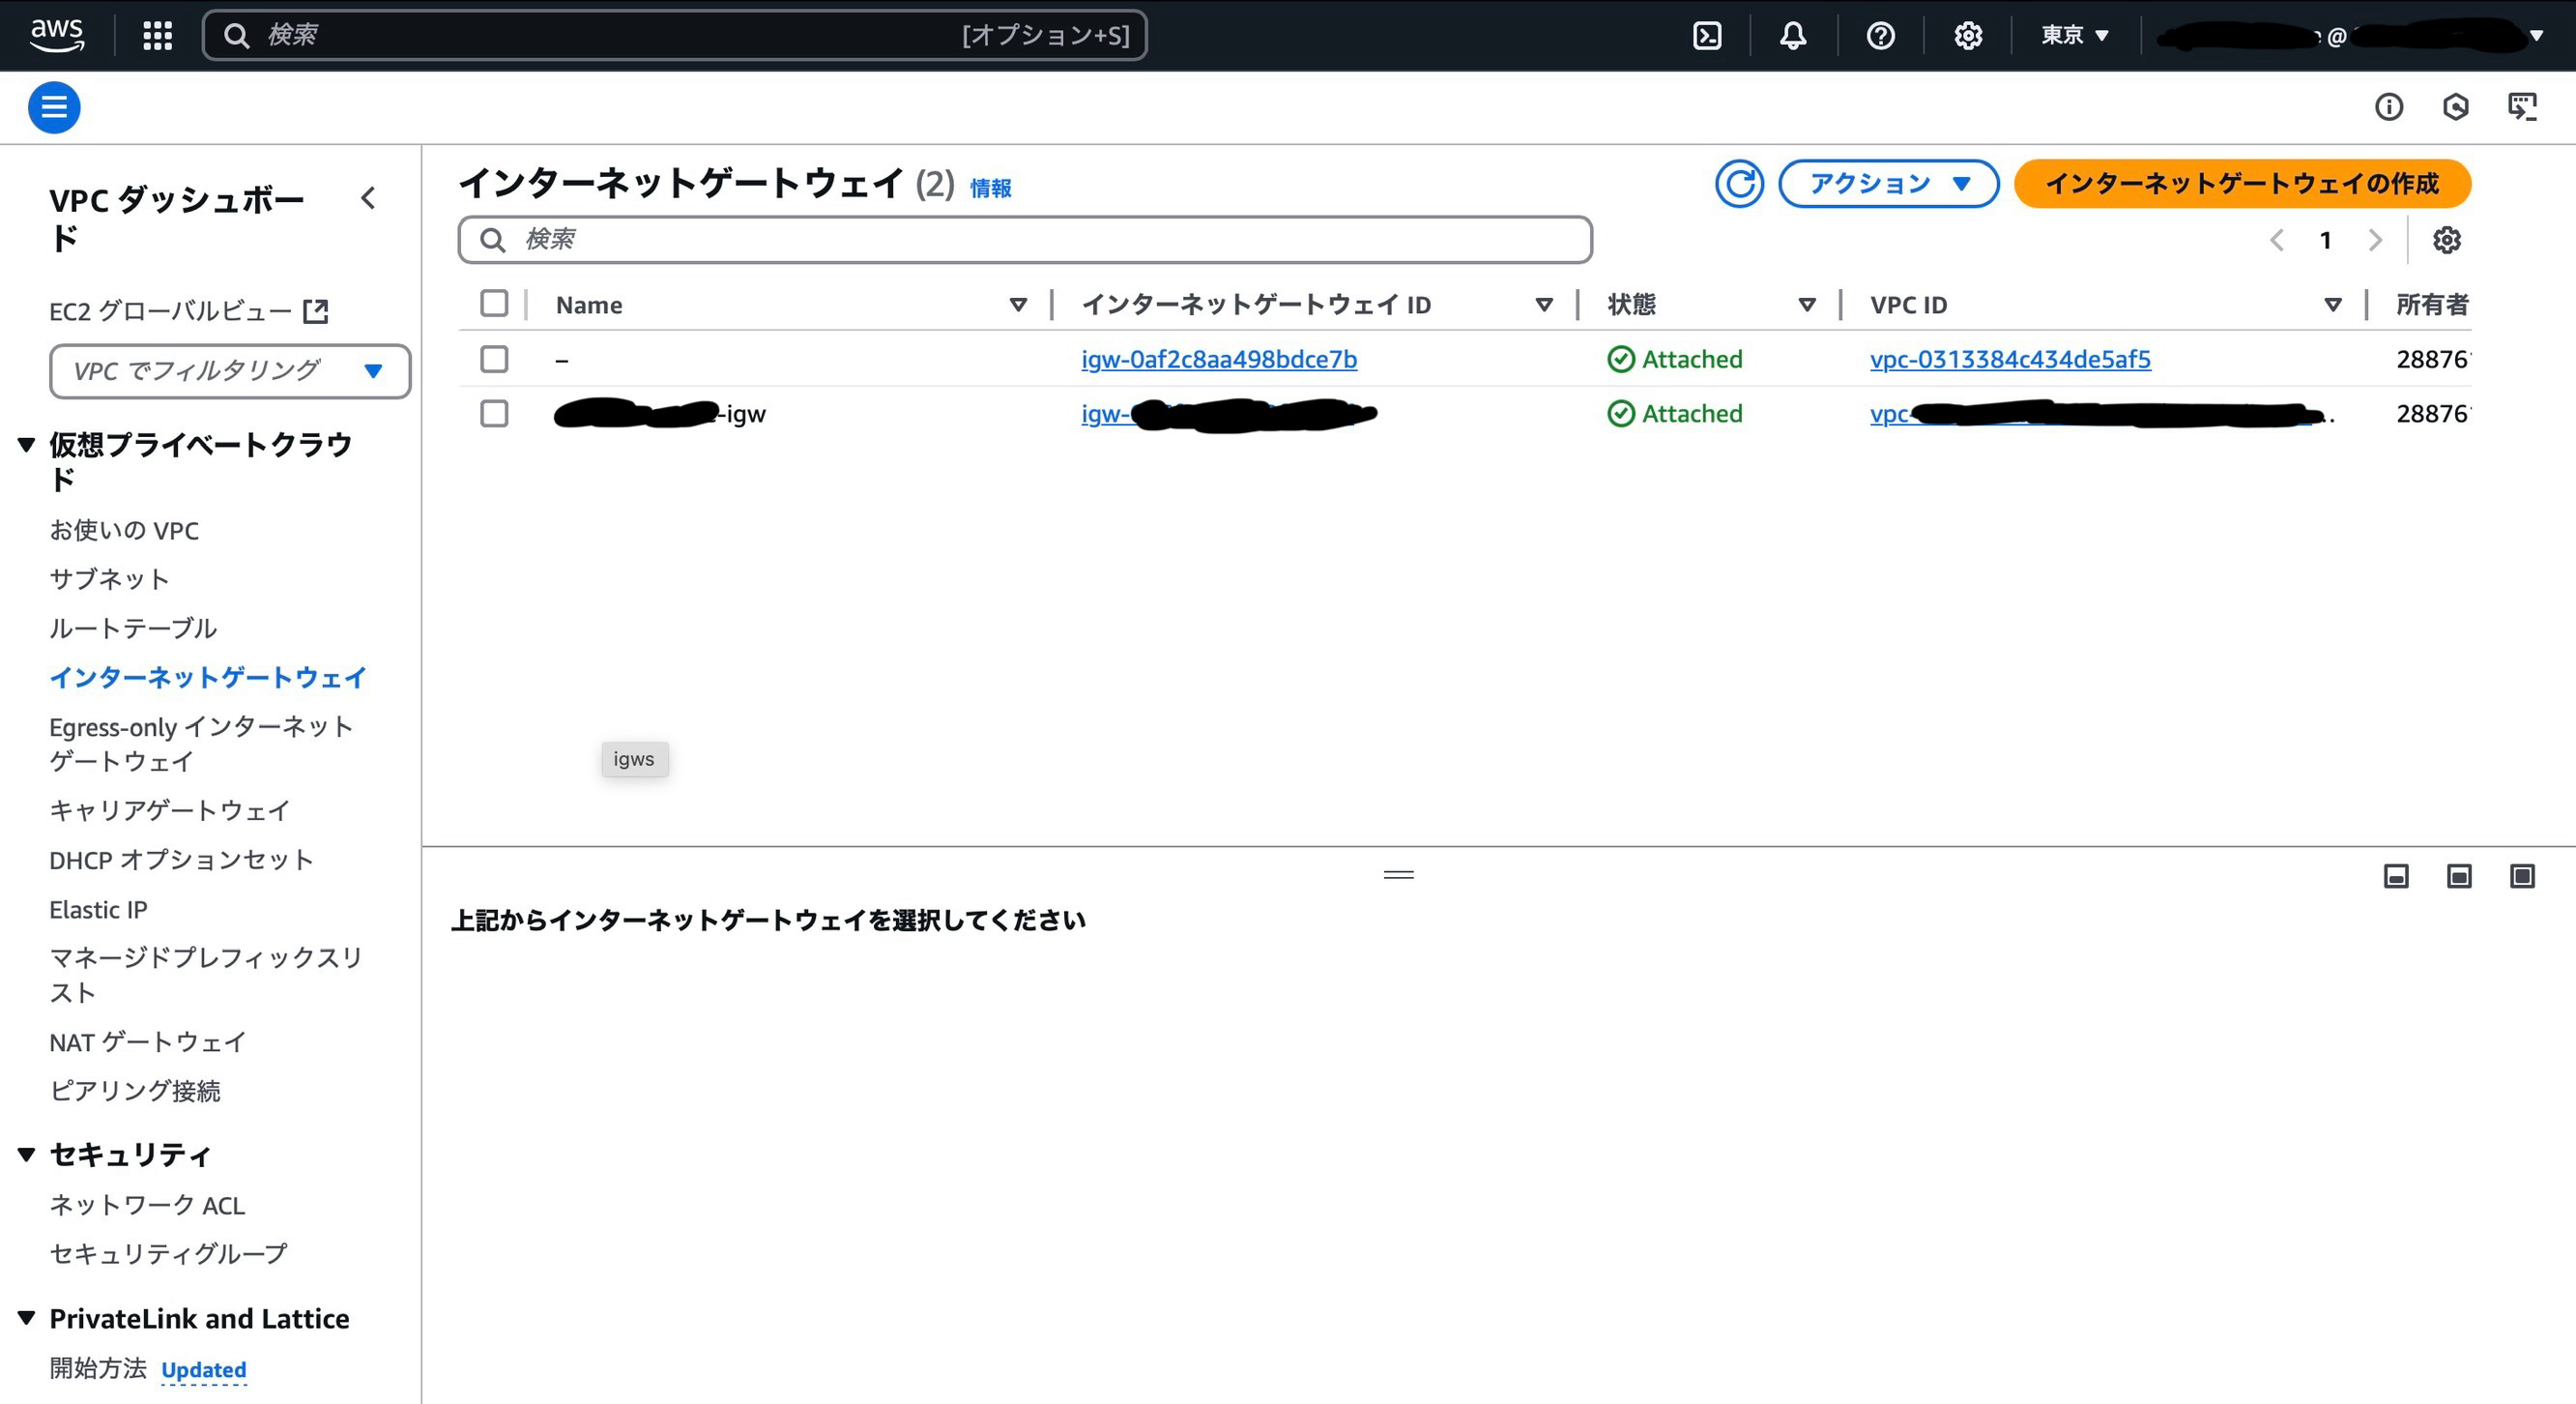2576x1404 pixels.
Task: Open AWS CloudShell terminal icon
Action: tap(1707, 36)
